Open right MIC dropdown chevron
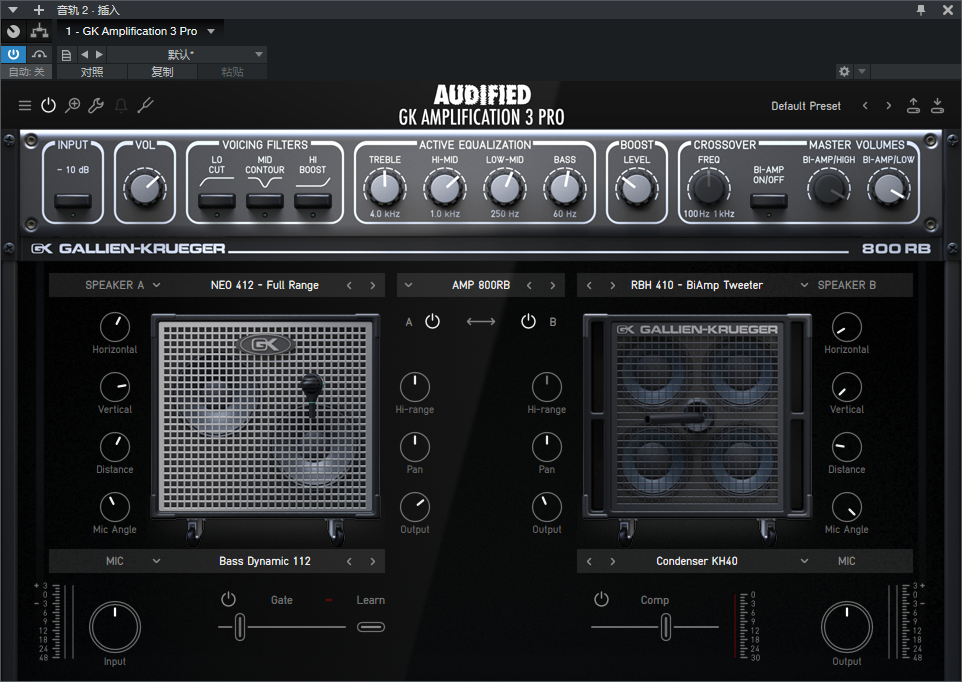The image size is (962, 682). 804,561
